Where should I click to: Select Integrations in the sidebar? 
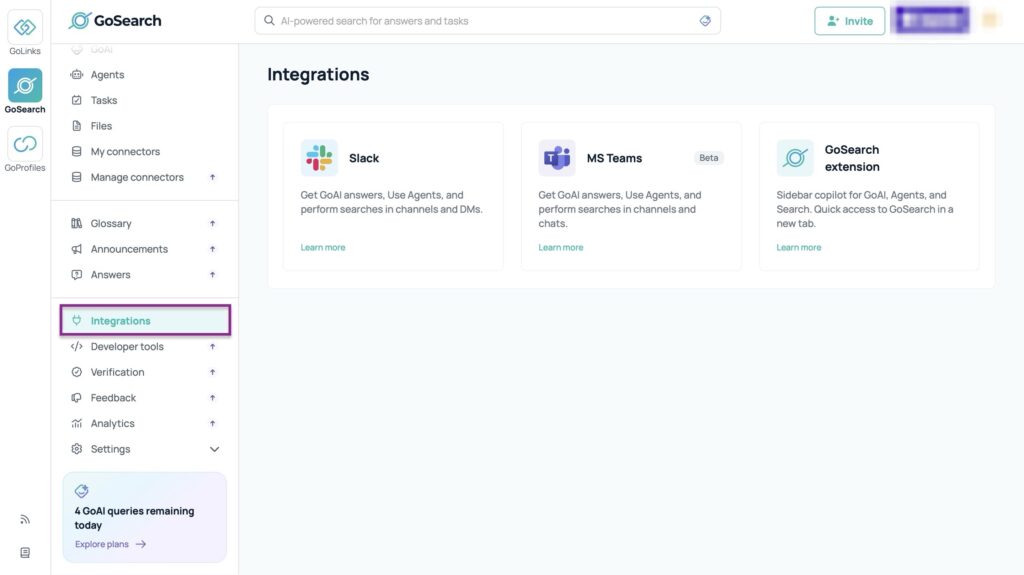coord(144,320)
